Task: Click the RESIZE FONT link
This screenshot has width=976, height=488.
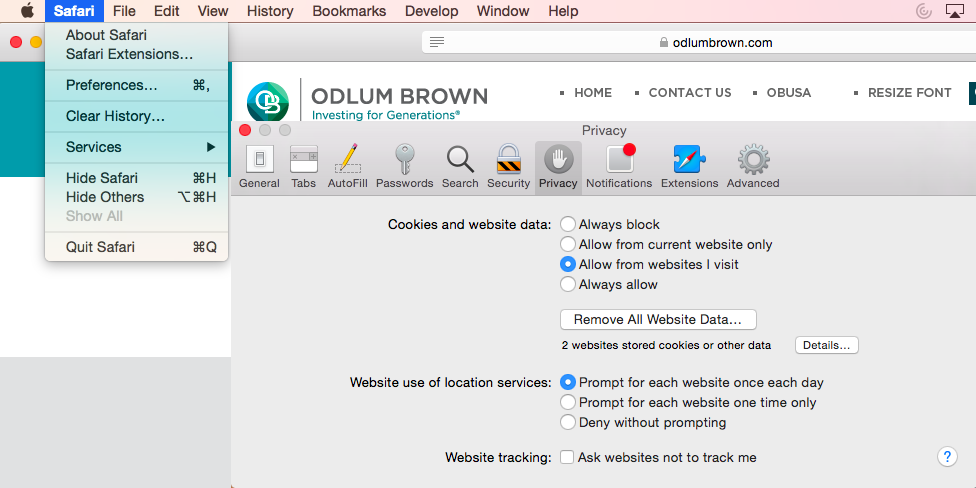Action: pos(909,93)
